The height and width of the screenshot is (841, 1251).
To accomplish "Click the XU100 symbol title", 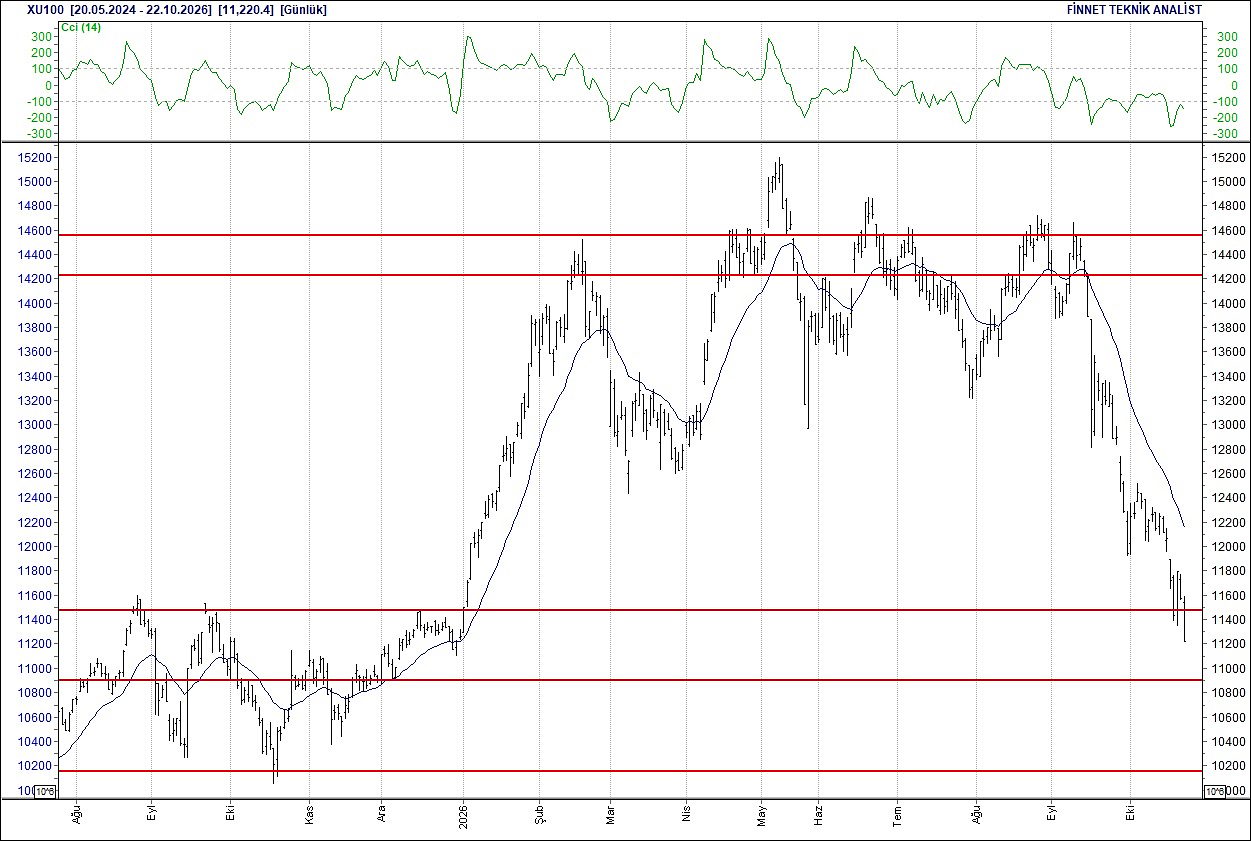I will 44,10.
